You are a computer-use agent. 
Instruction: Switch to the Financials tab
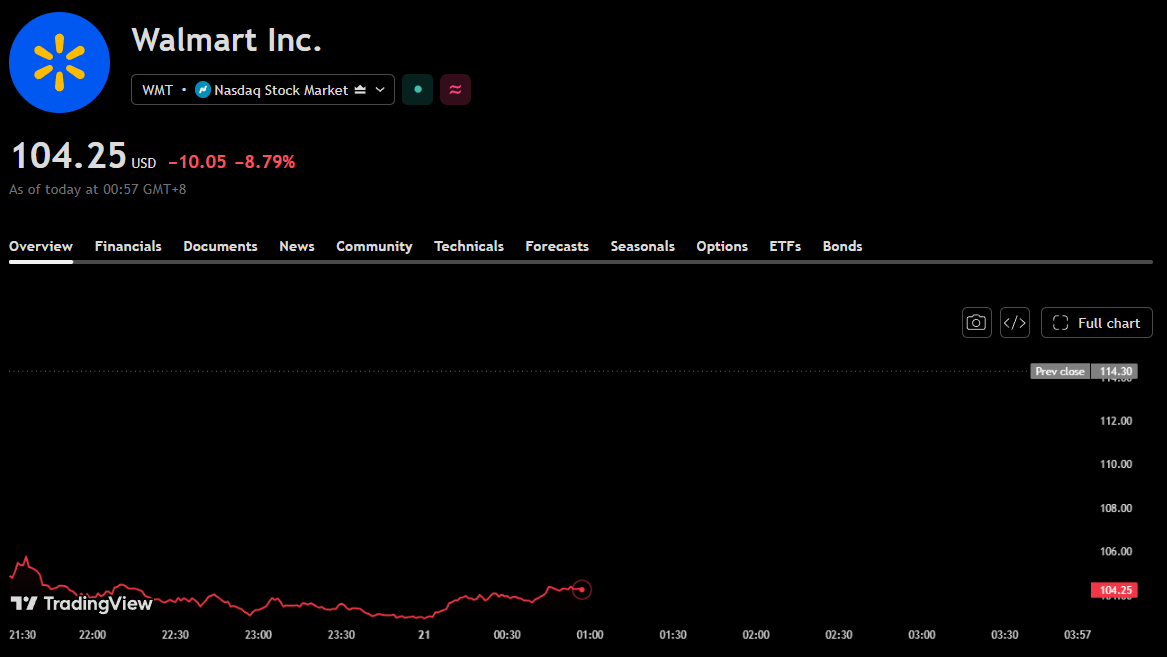tap(128, 246)
